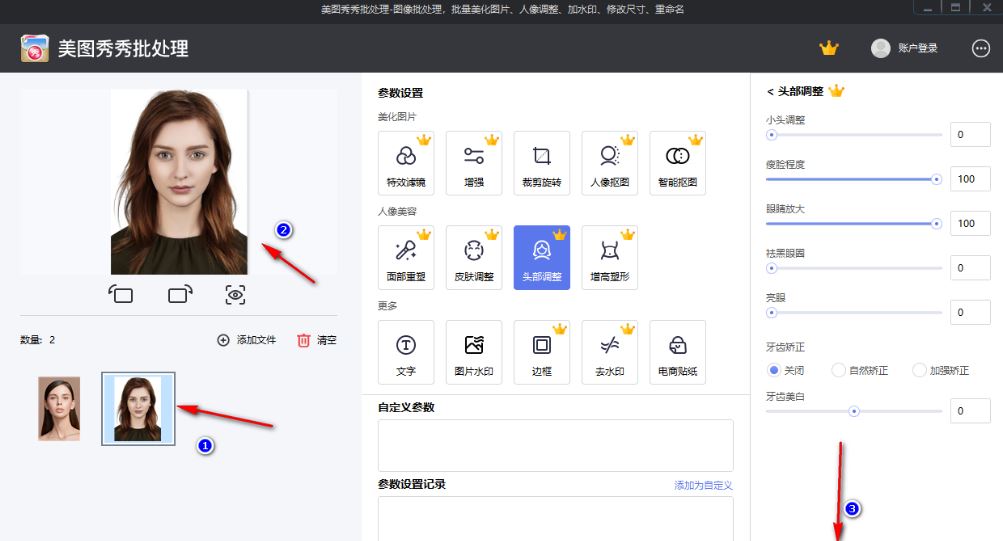
Task: Open the more options ellipsis menu
Action: 980,48
